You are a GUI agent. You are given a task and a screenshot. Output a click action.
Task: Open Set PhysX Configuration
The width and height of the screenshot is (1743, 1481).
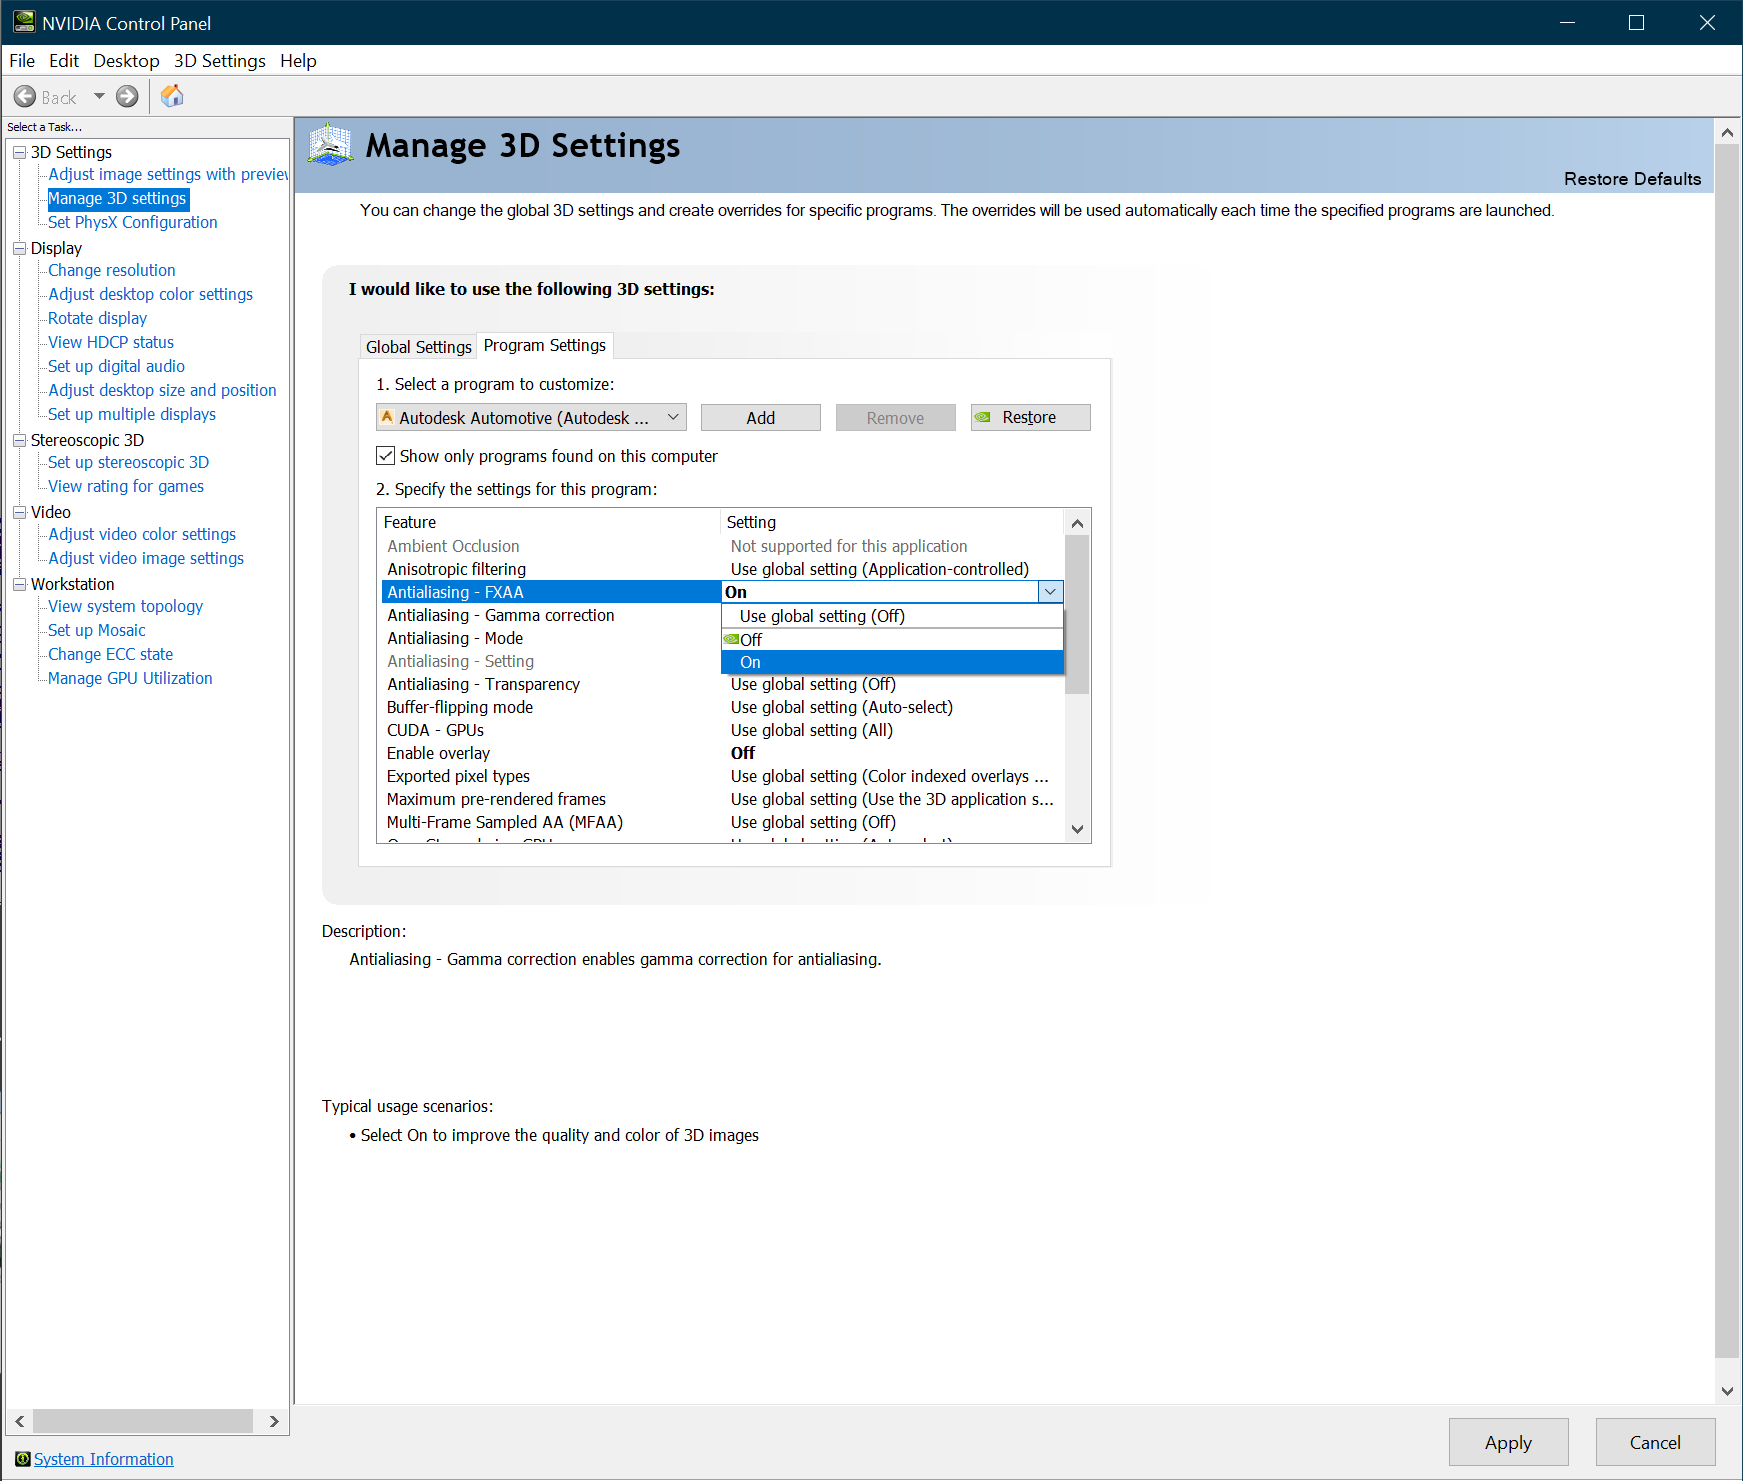(133, 222)
